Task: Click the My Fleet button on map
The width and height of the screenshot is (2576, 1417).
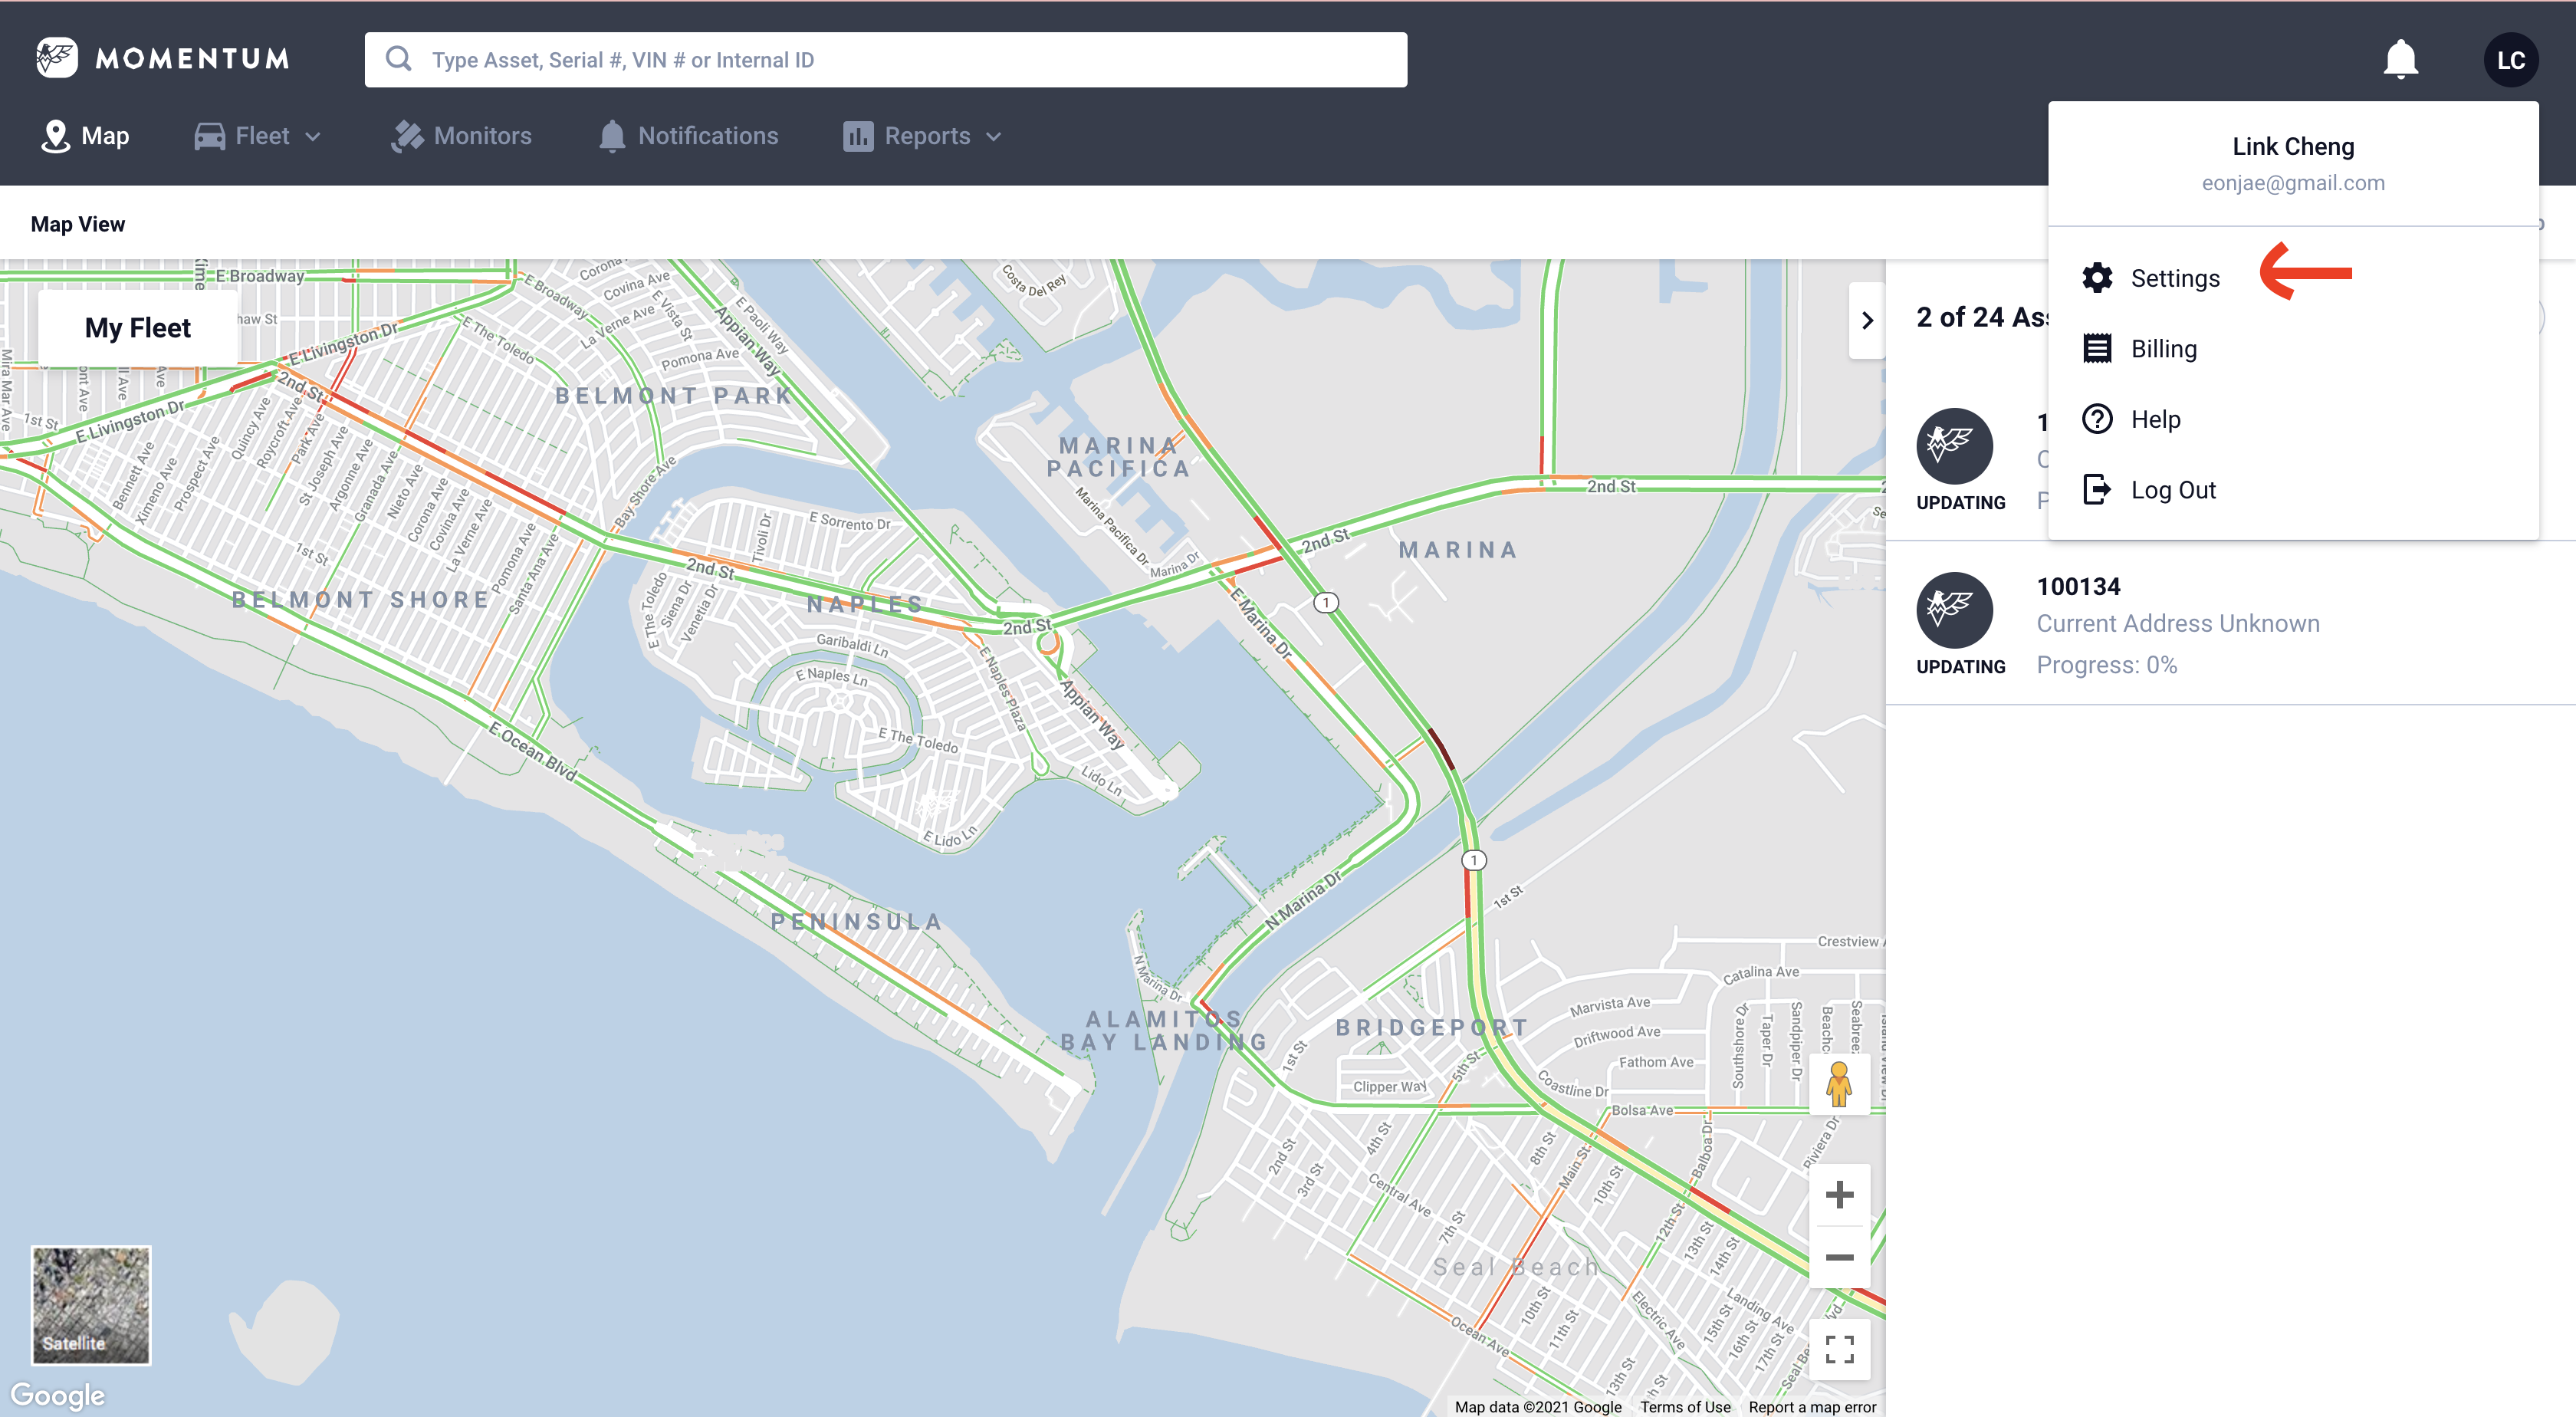Action: [138, 327]
